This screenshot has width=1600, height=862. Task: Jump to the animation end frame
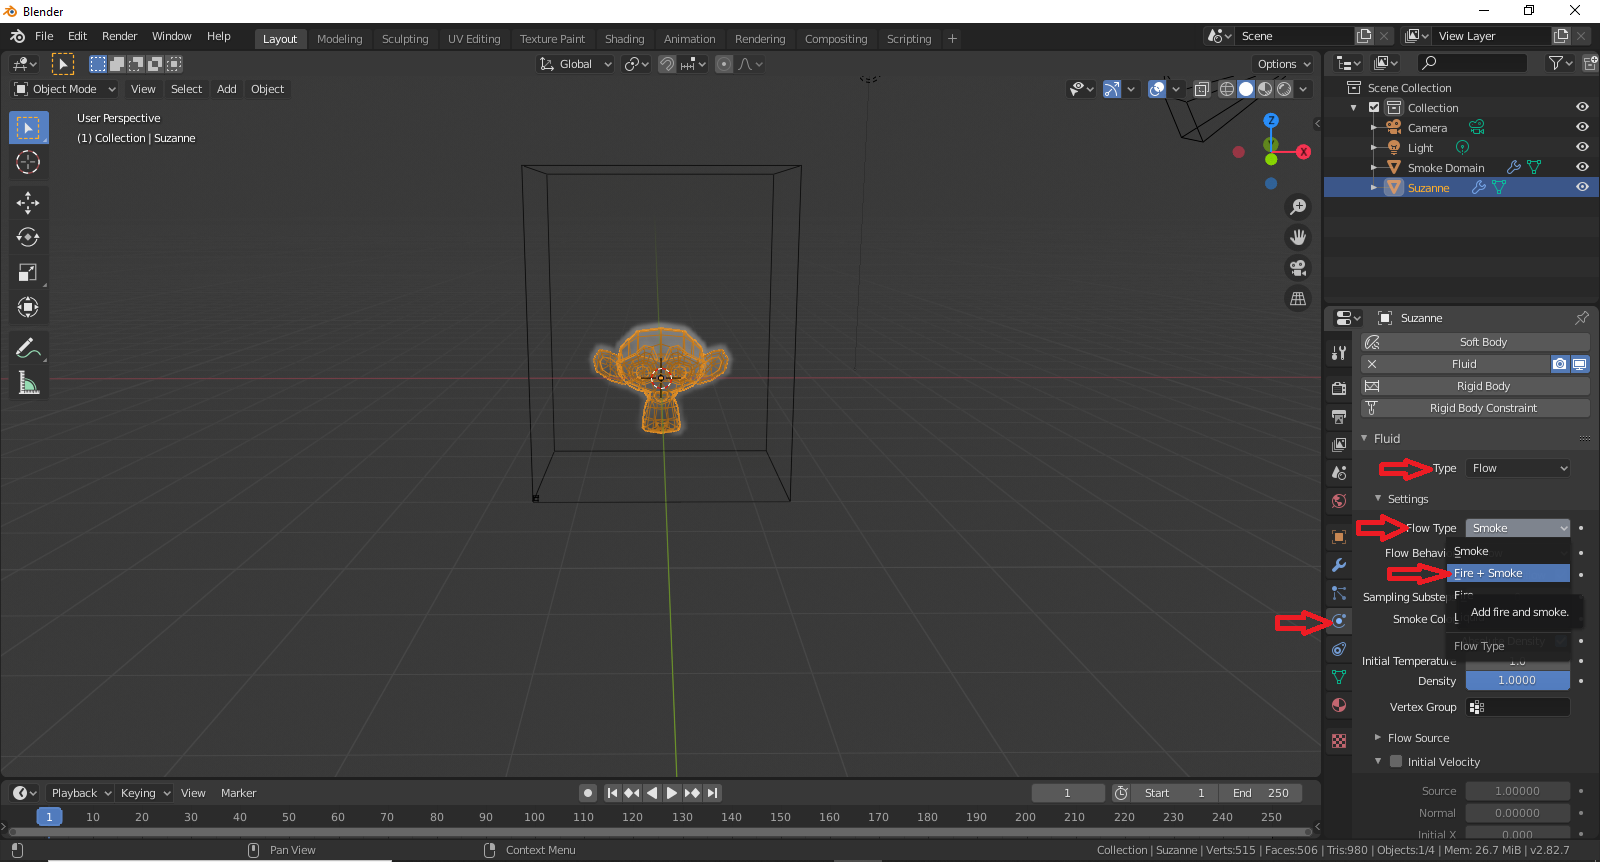click(x=712, y=793)
